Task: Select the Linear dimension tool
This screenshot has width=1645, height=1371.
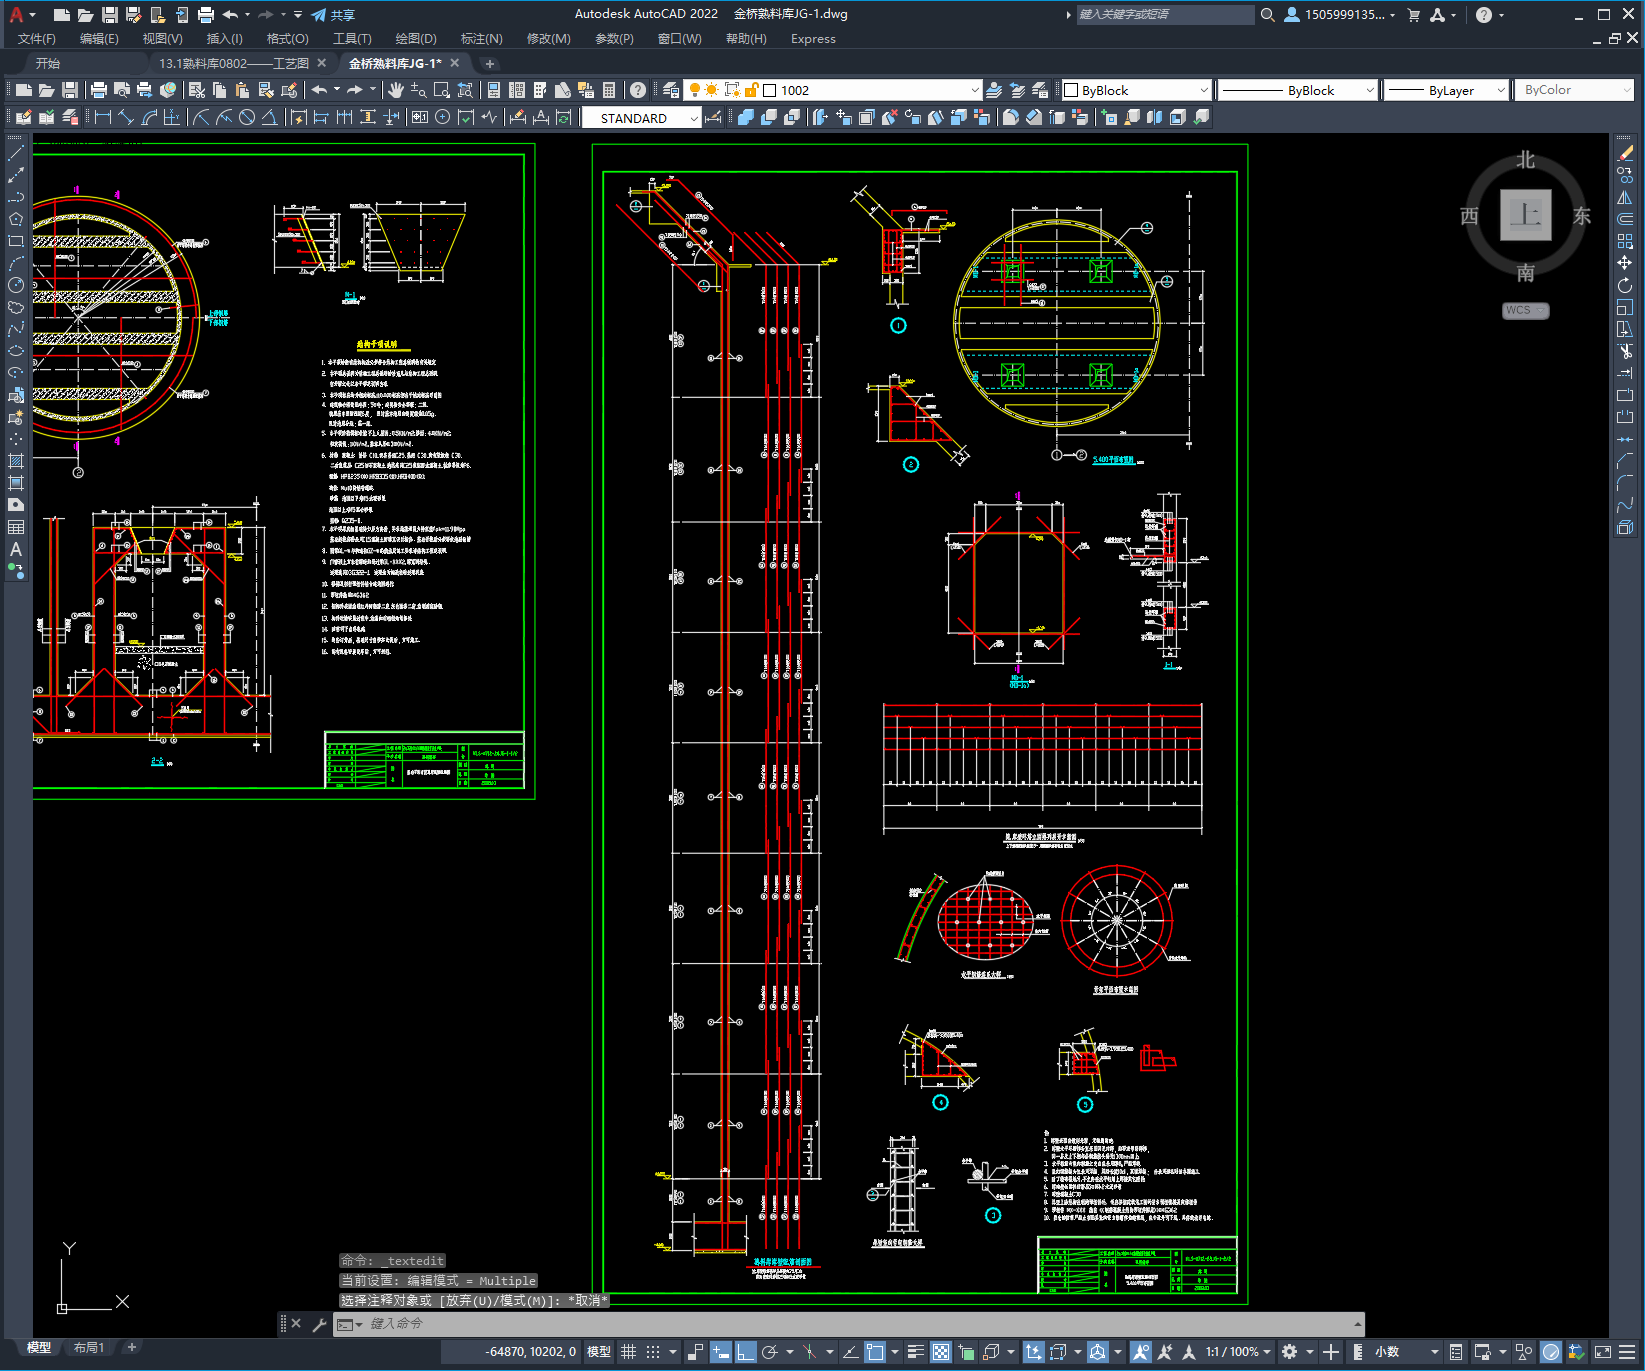Action: click(x=102, y=117)
